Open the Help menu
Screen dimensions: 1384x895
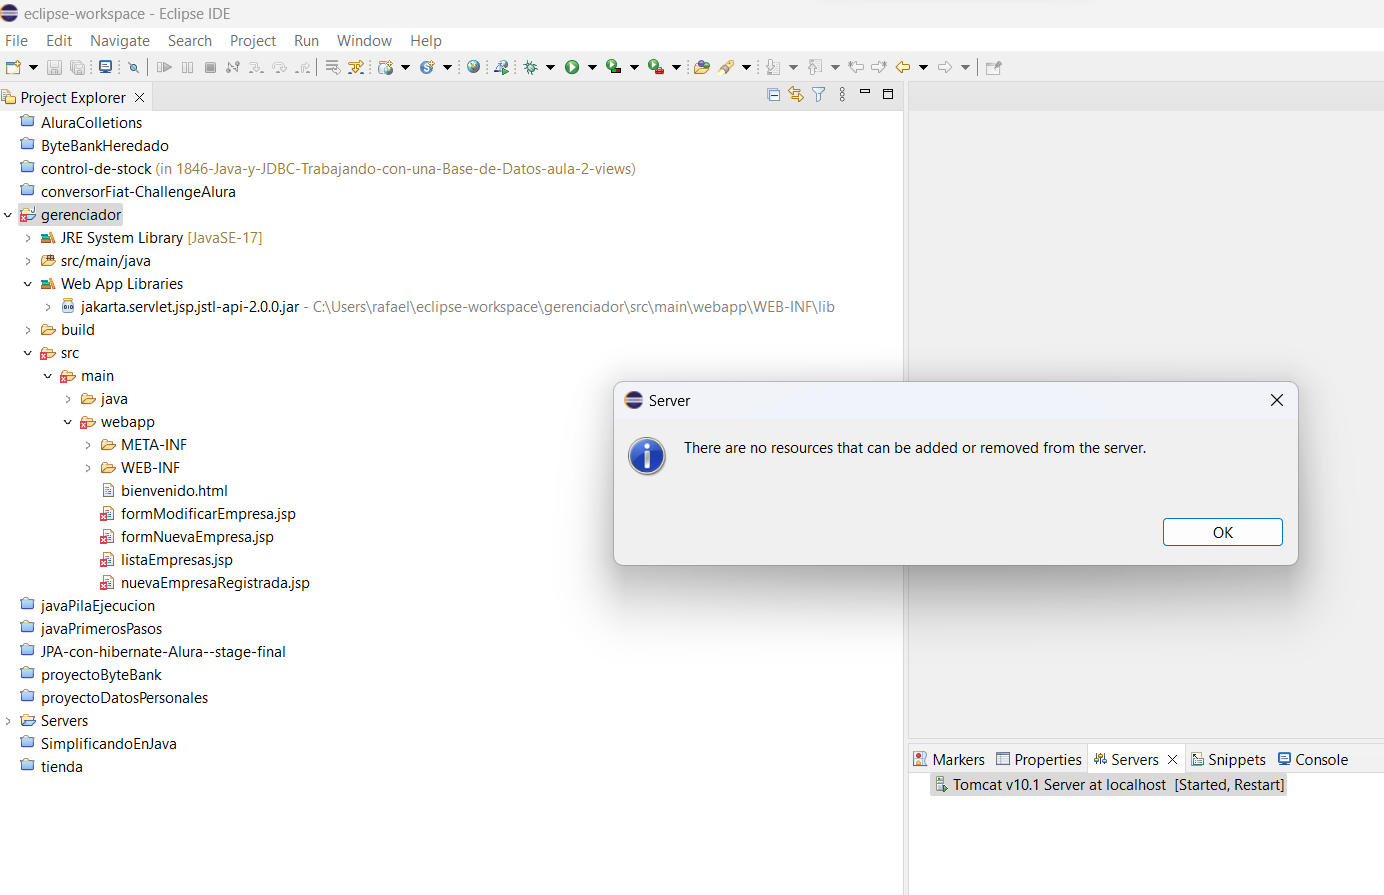pos(426,40)
